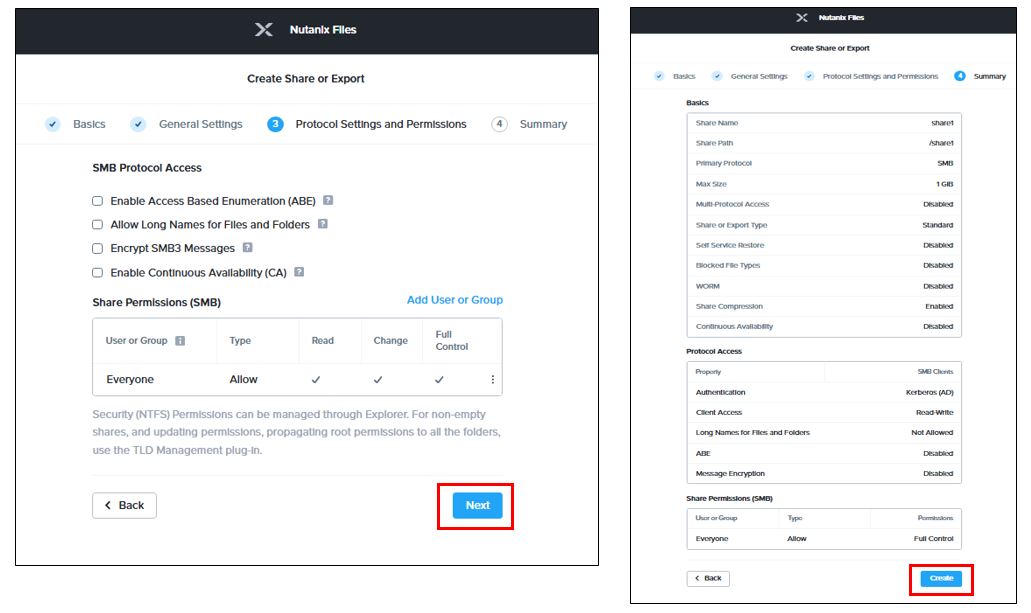Click Message Encryption row
The height and width of the screenshot is (613, 1031).
click(824, 474)
